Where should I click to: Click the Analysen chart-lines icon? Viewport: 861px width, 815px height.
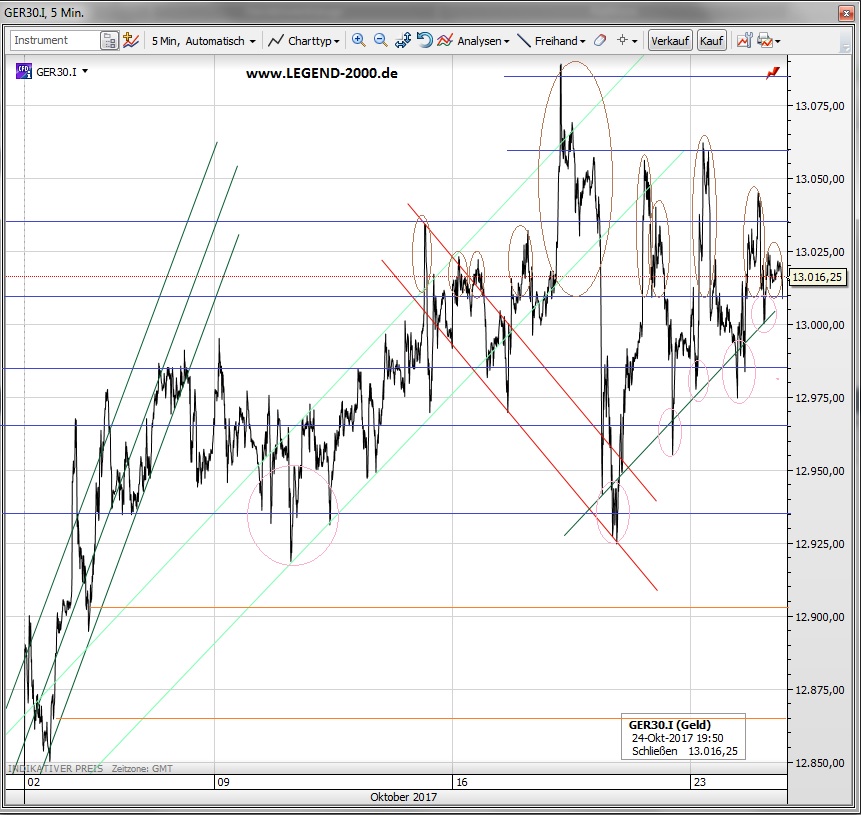tap(445, 41)
